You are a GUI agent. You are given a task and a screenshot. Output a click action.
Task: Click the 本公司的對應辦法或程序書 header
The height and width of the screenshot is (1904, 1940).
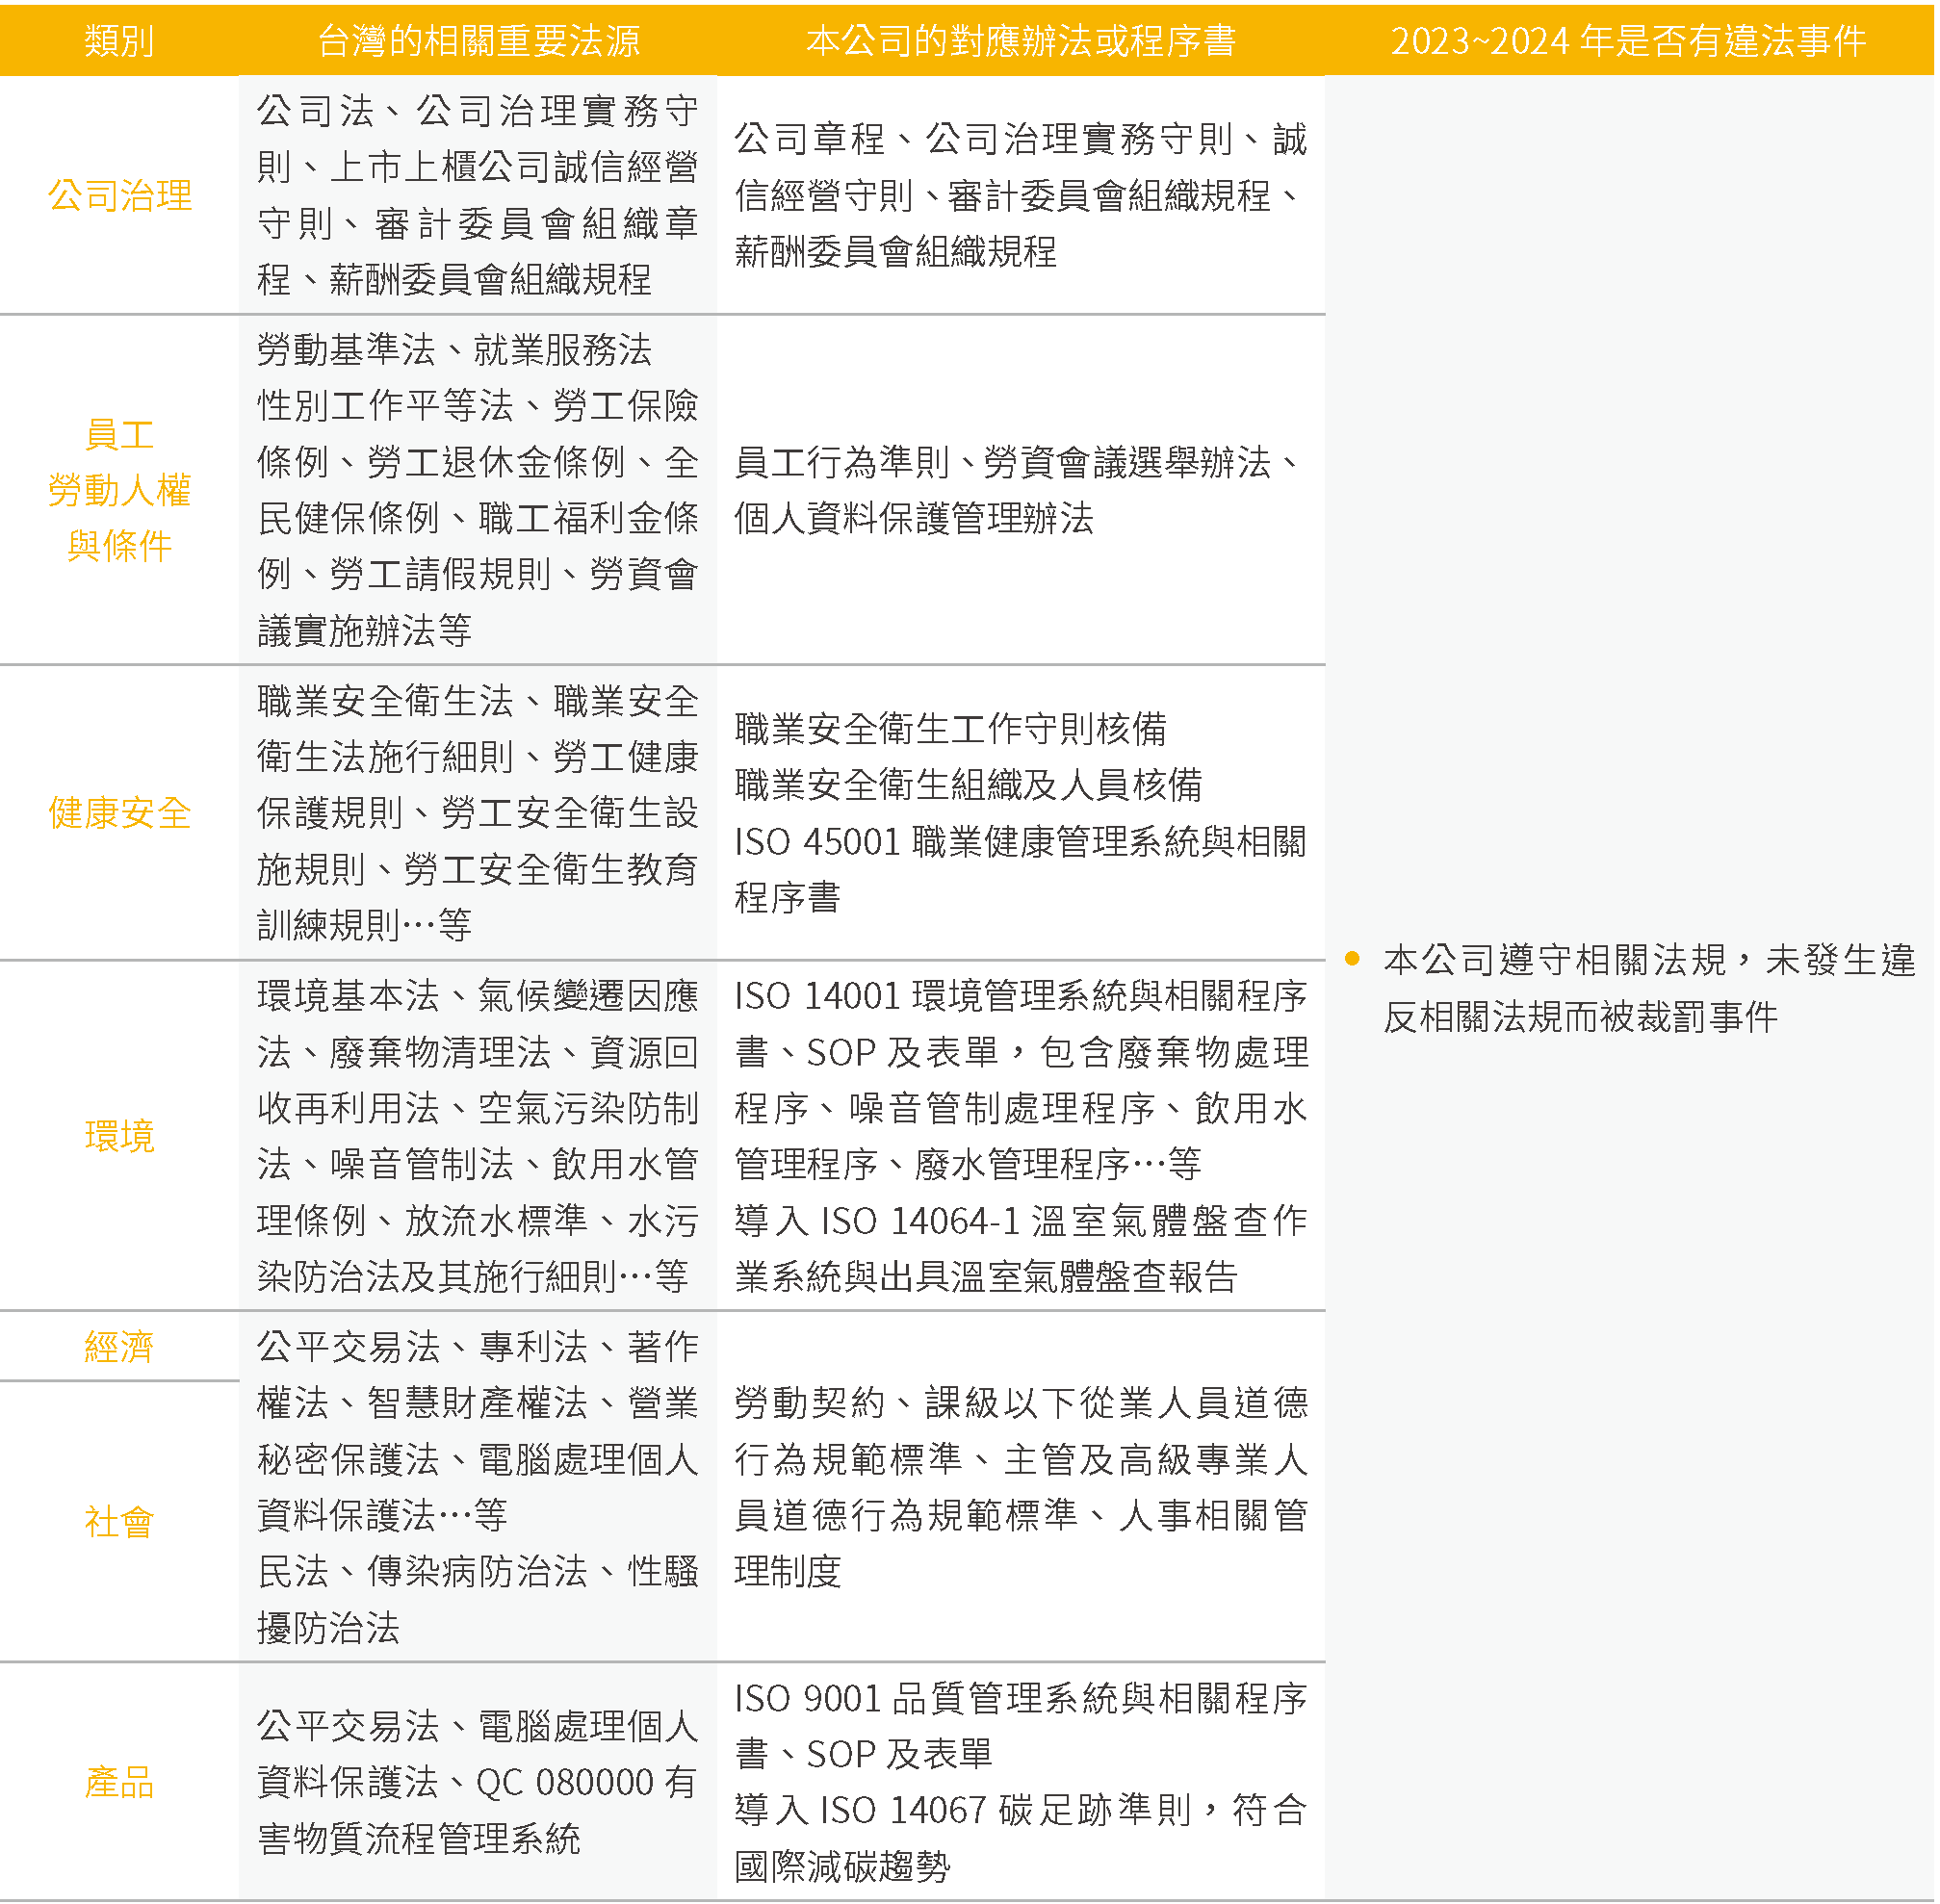pyautogui.click(x=1020, y=40)
